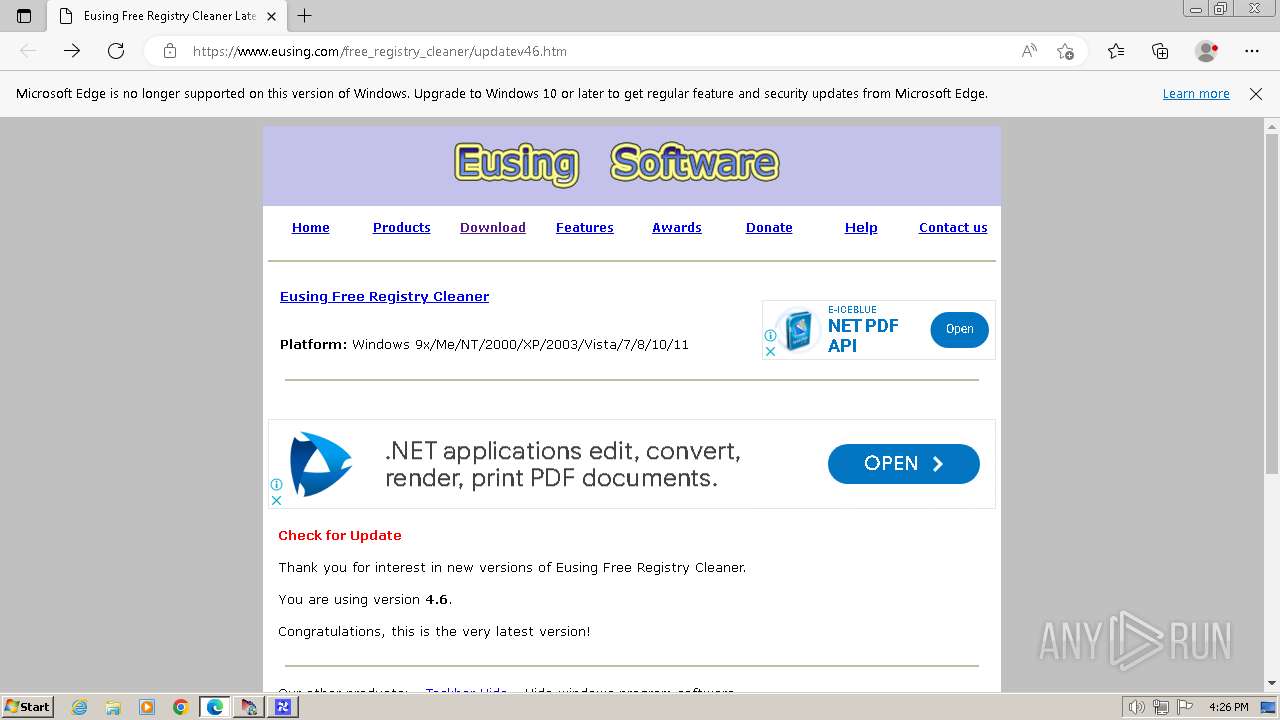Click the profile avatar icon

click(x=1206, y=51)
